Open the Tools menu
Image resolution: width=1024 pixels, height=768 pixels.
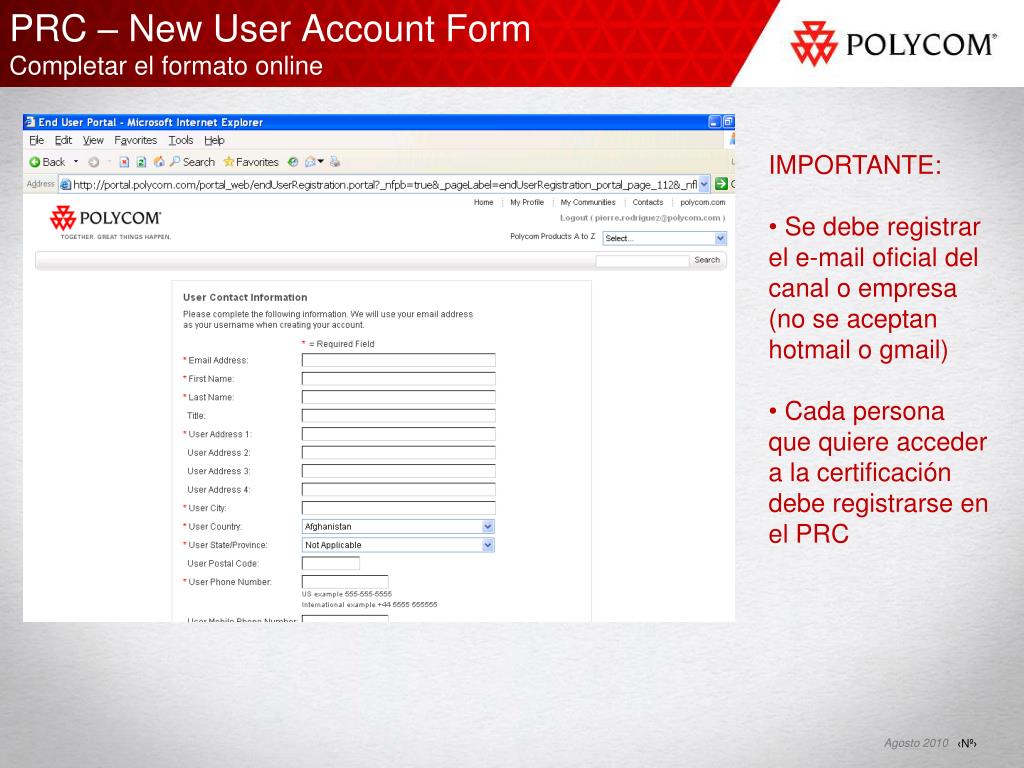(181, 140)
